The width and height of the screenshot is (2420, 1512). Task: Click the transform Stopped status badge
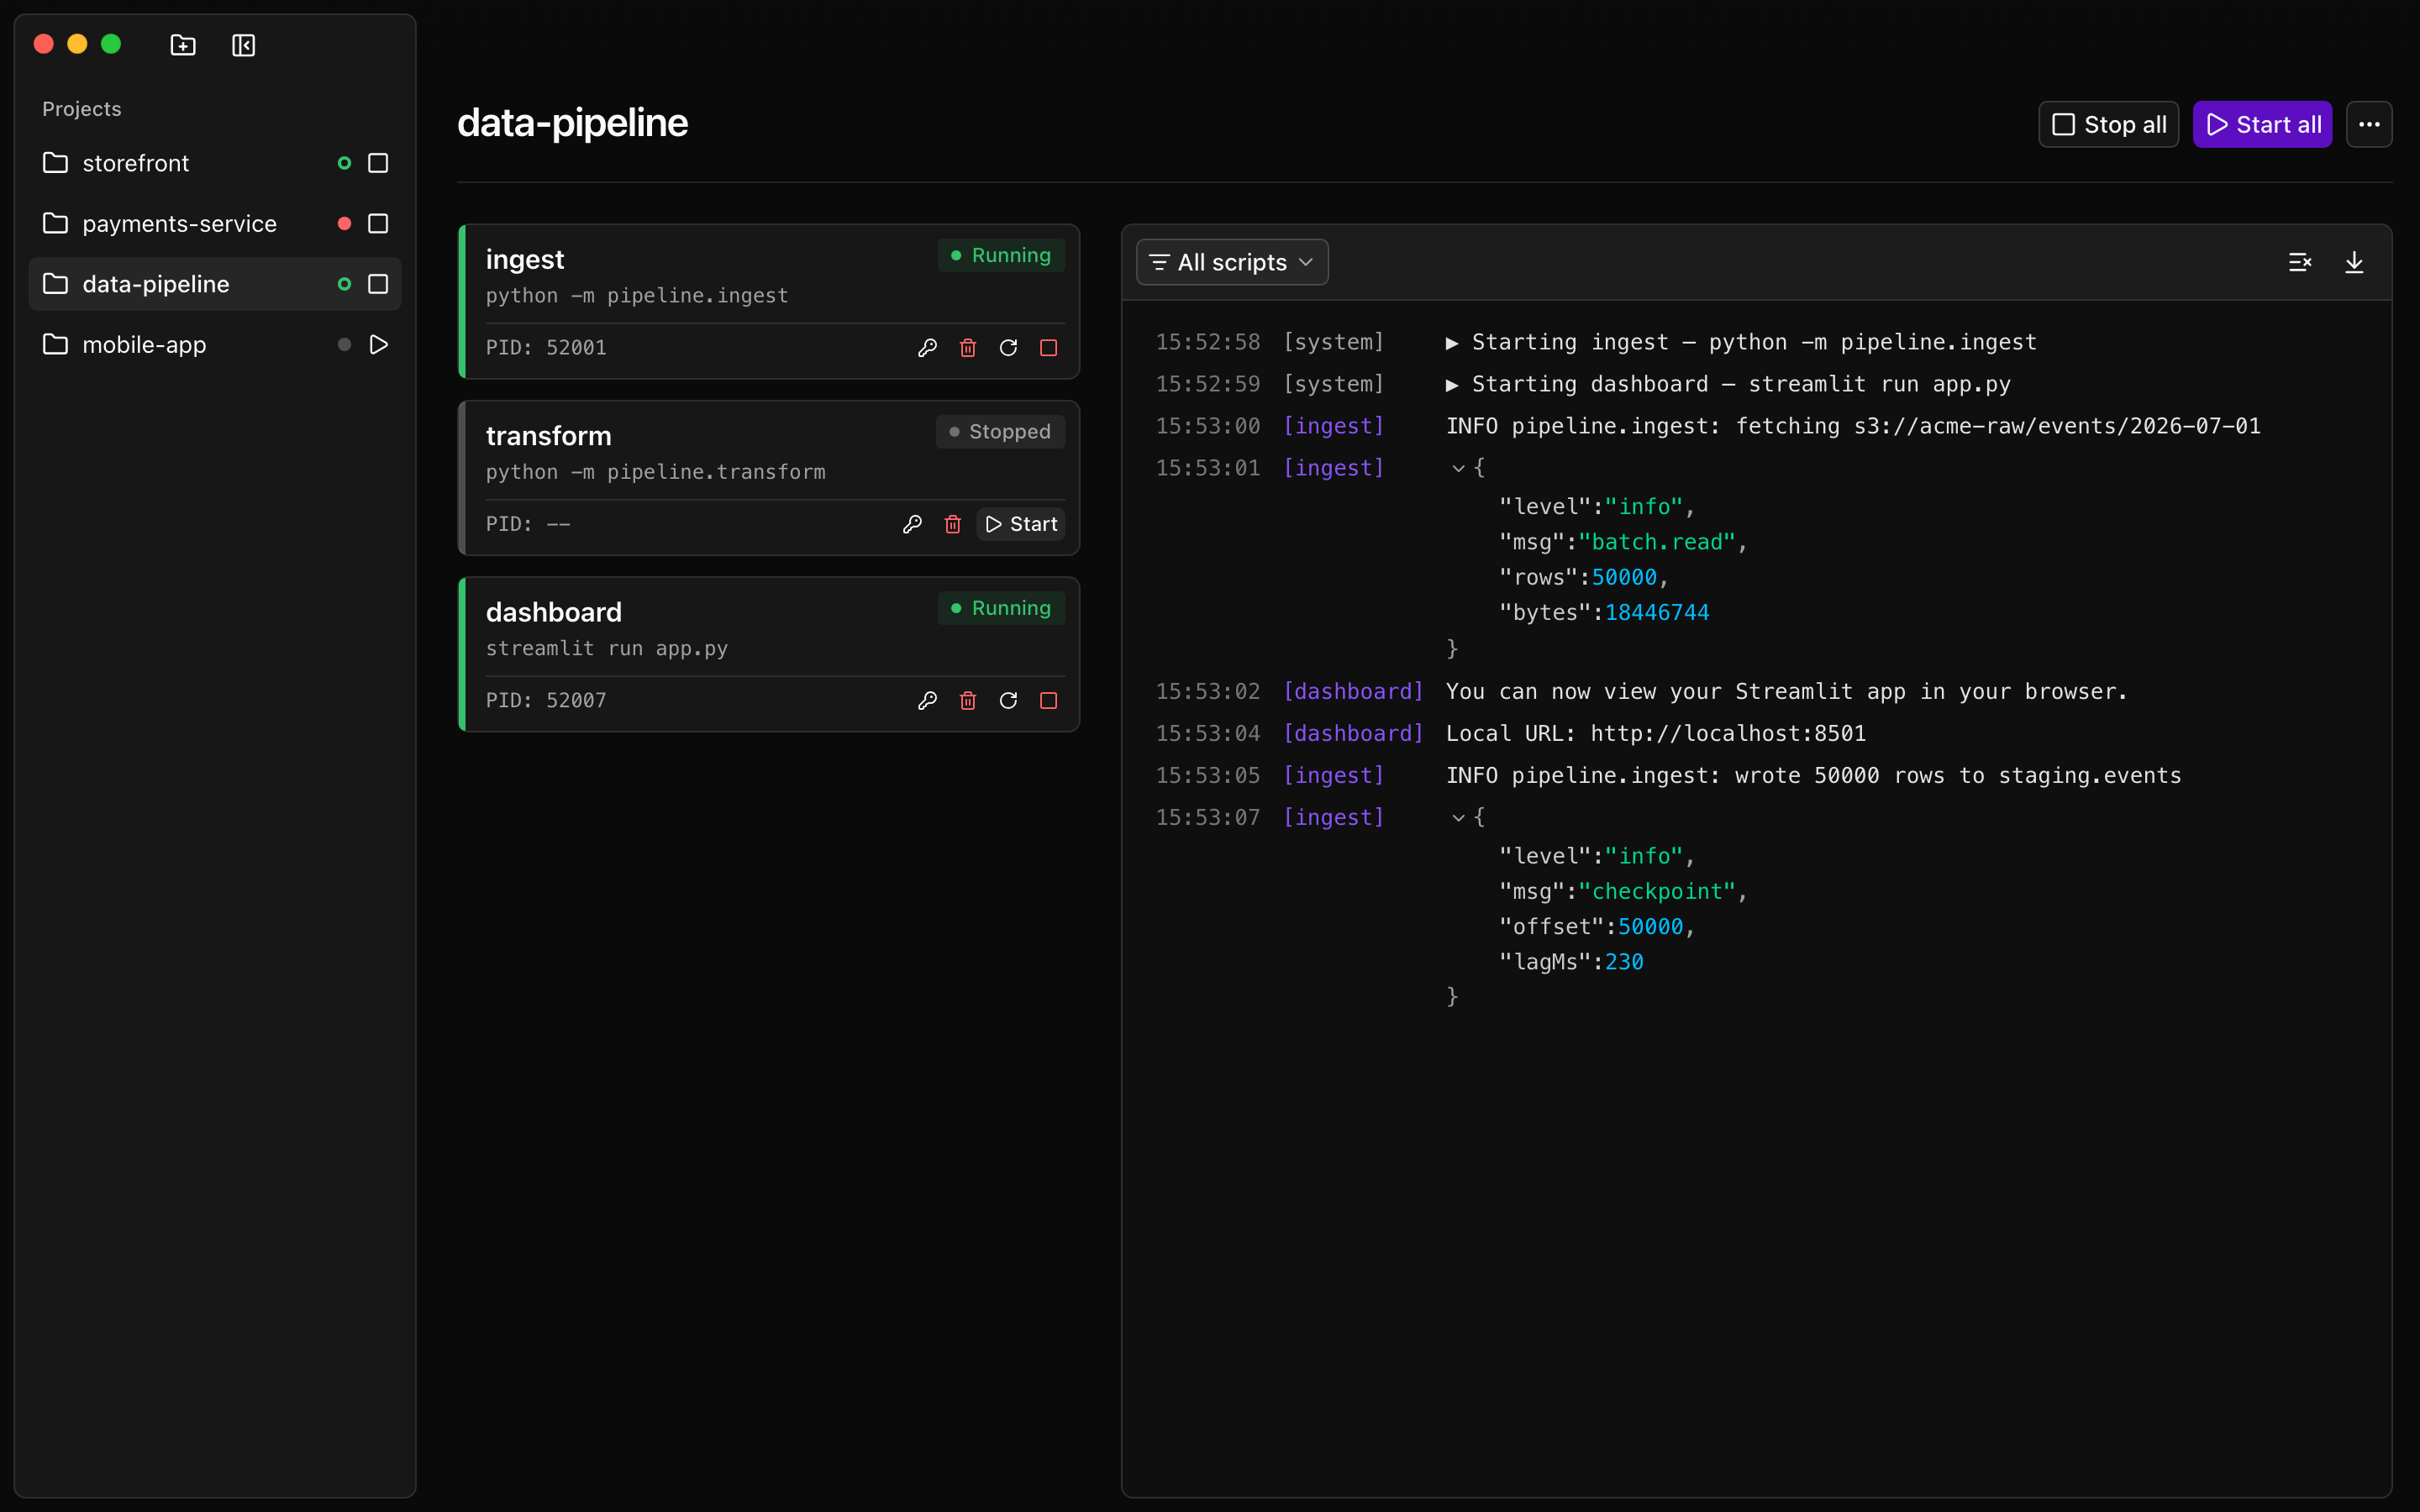coord(1000,432)
